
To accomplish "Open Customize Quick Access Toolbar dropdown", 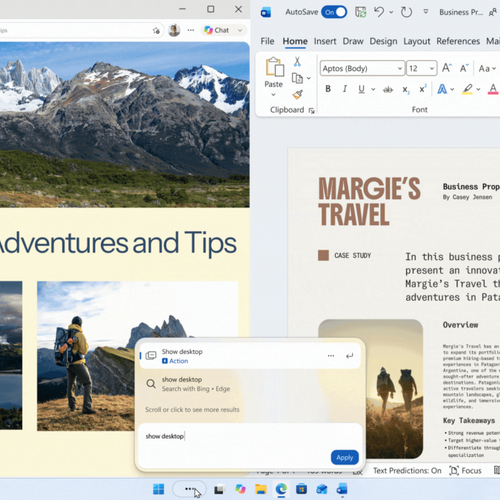I will tap(426, 12).
